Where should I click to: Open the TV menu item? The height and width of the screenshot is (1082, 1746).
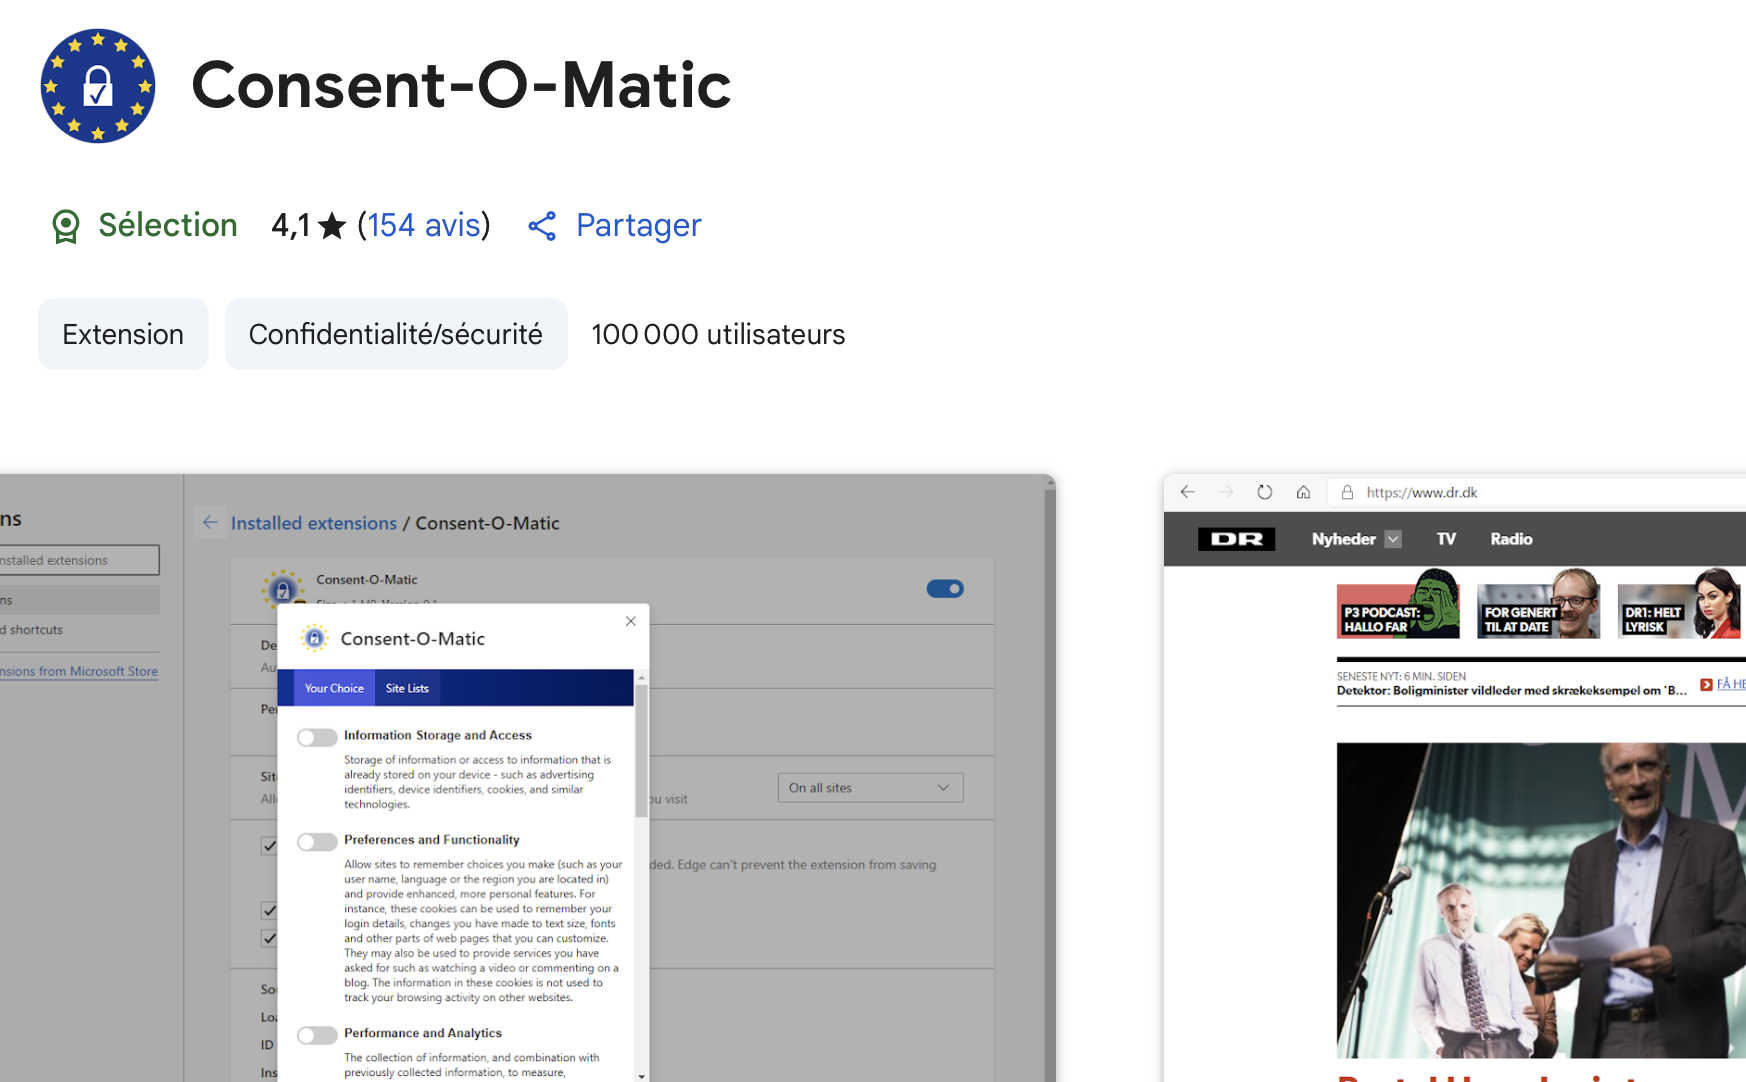pos(1446,539)
